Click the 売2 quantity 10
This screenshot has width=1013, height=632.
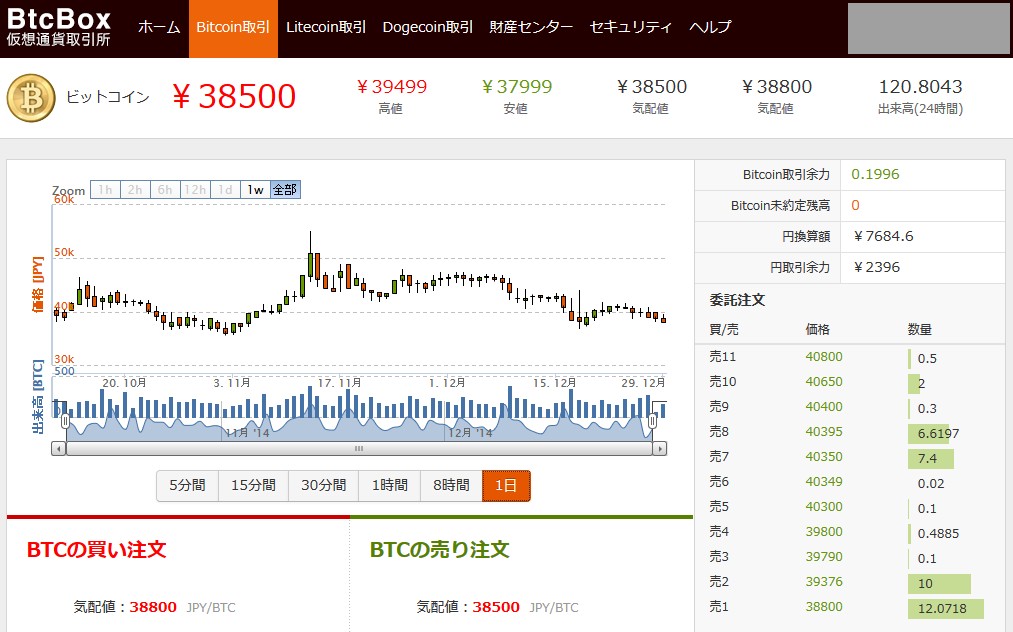[925, 584]
